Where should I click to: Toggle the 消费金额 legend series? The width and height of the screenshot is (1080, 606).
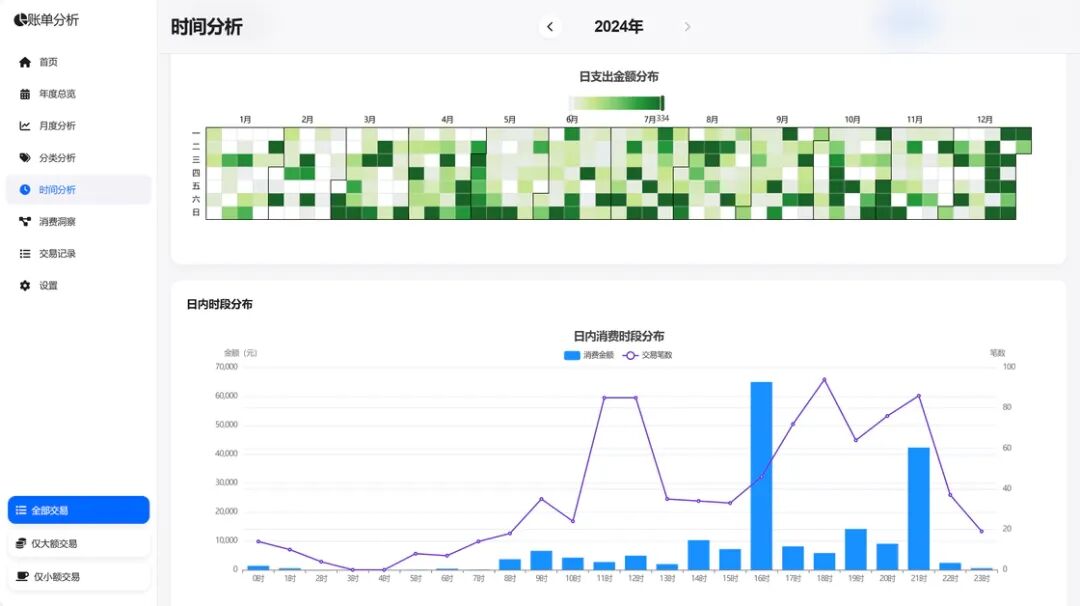pos(589,355)
